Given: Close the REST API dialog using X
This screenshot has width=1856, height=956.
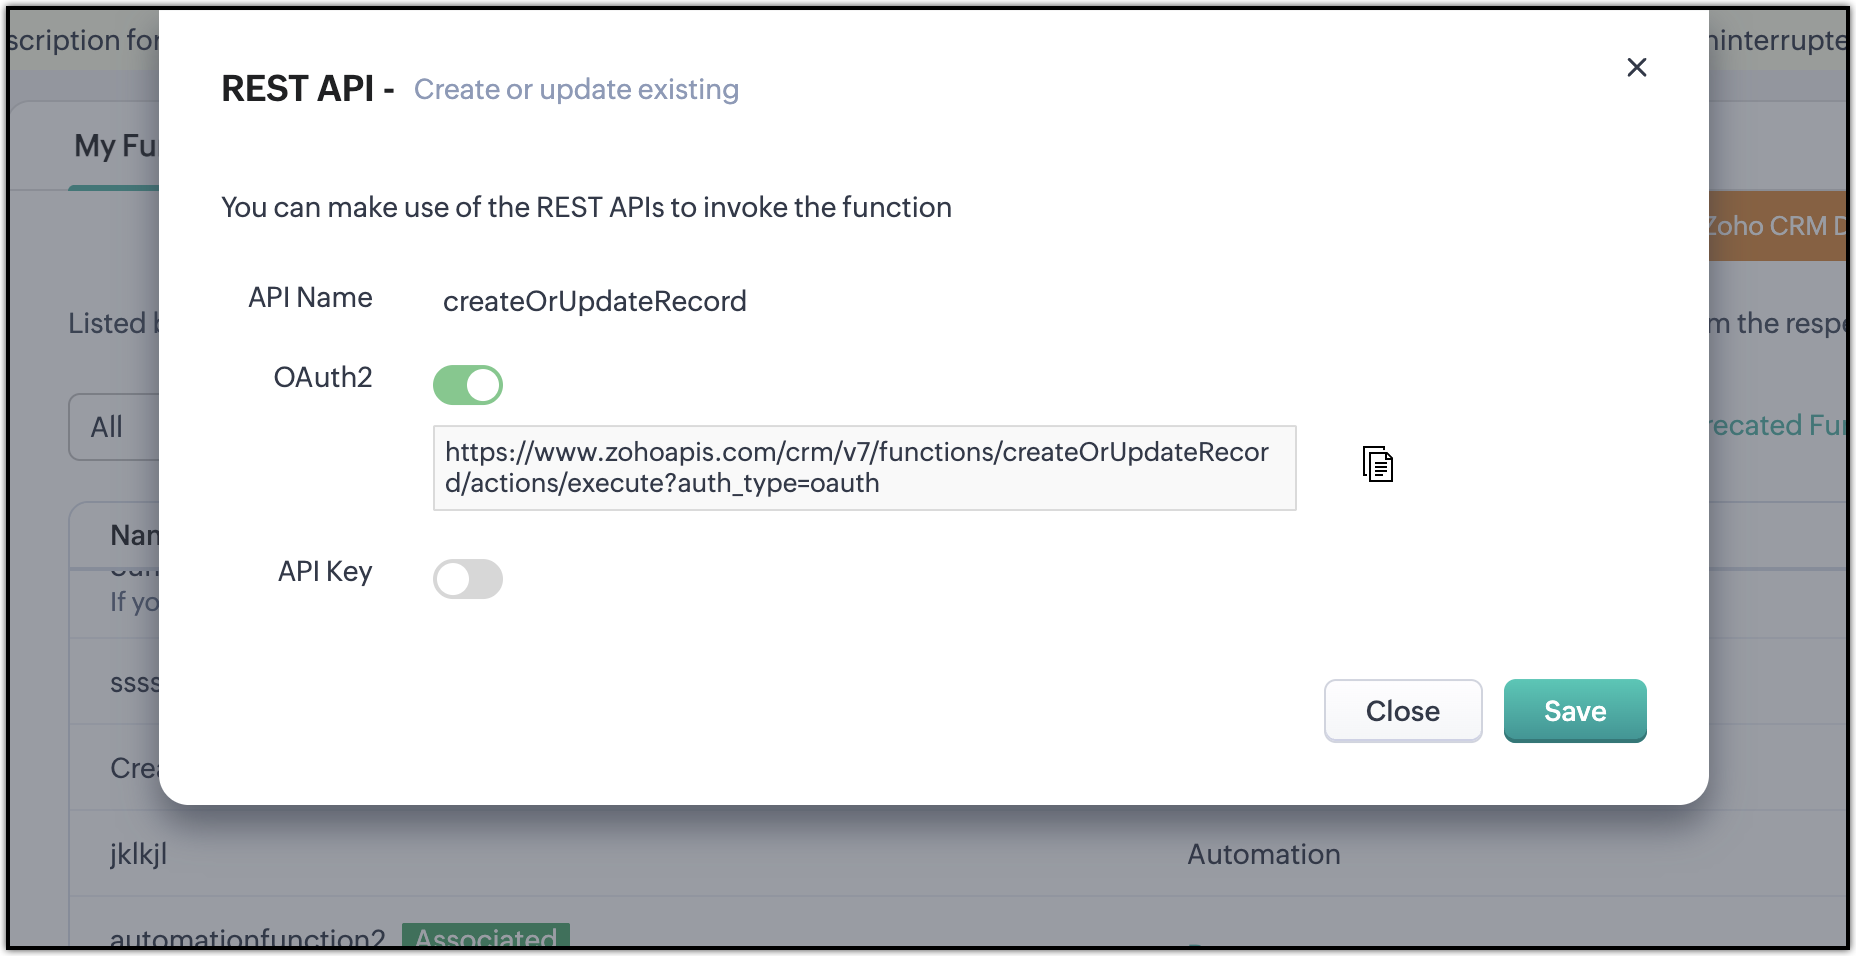Looking at the screenshot, I should coord(1637,67).
